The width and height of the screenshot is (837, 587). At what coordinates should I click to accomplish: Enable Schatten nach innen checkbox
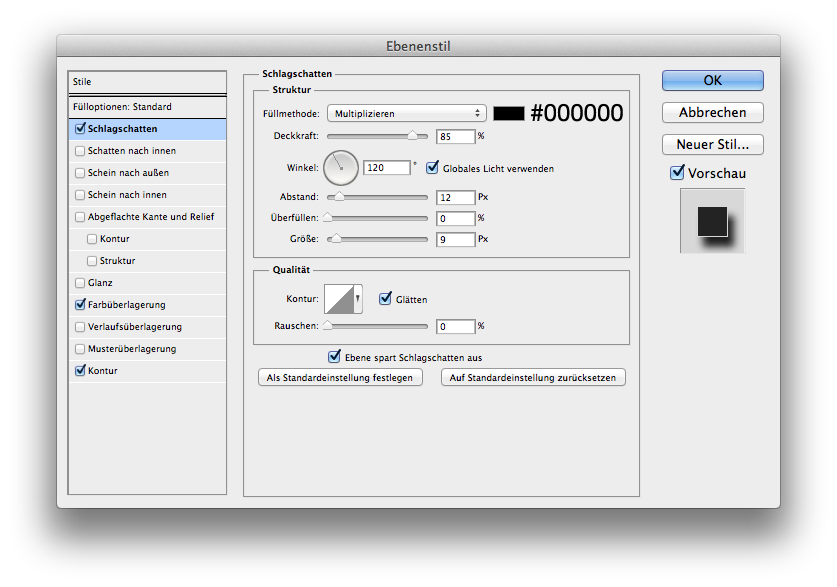pos(80,151)
